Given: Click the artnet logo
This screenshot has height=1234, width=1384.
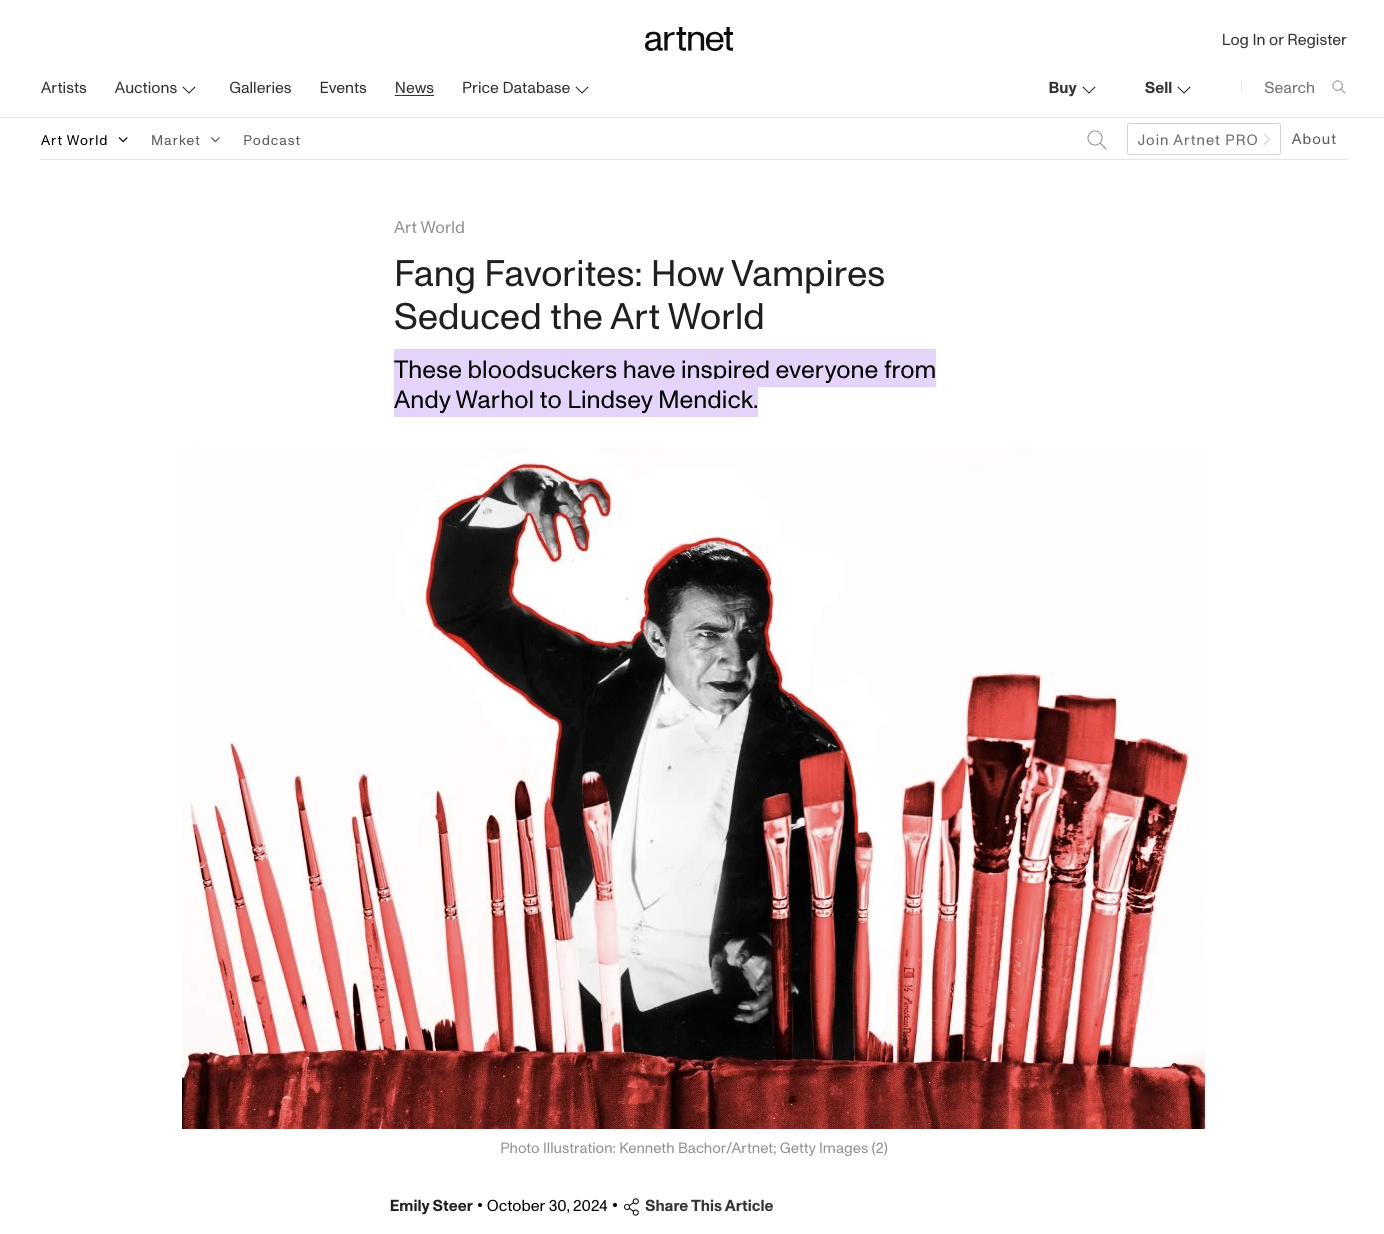Looking at the screenshot, I should pos(688,40).
